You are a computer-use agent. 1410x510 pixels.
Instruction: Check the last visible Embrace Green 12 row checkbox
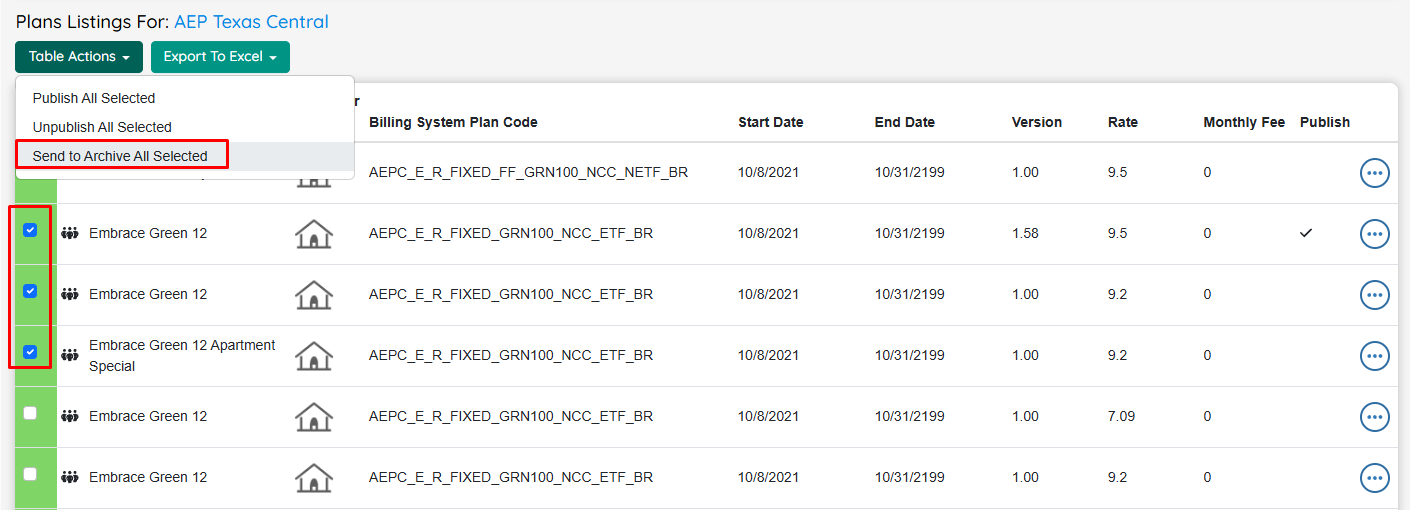pos(30,474)
